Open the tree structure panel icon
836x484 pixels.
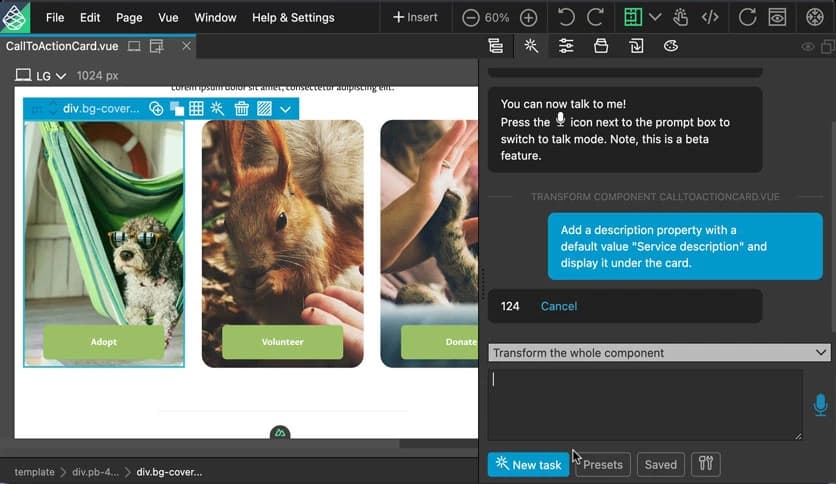(495, 46)
